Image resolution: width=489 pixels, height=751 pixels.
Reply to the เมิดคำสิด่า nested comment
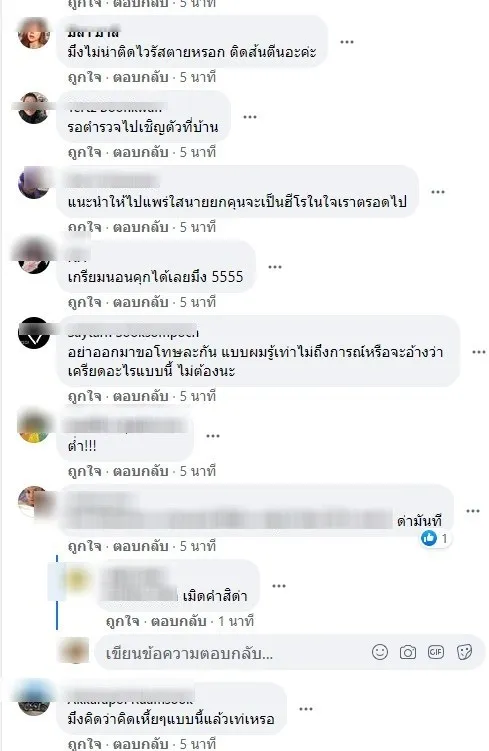point(179,621)
